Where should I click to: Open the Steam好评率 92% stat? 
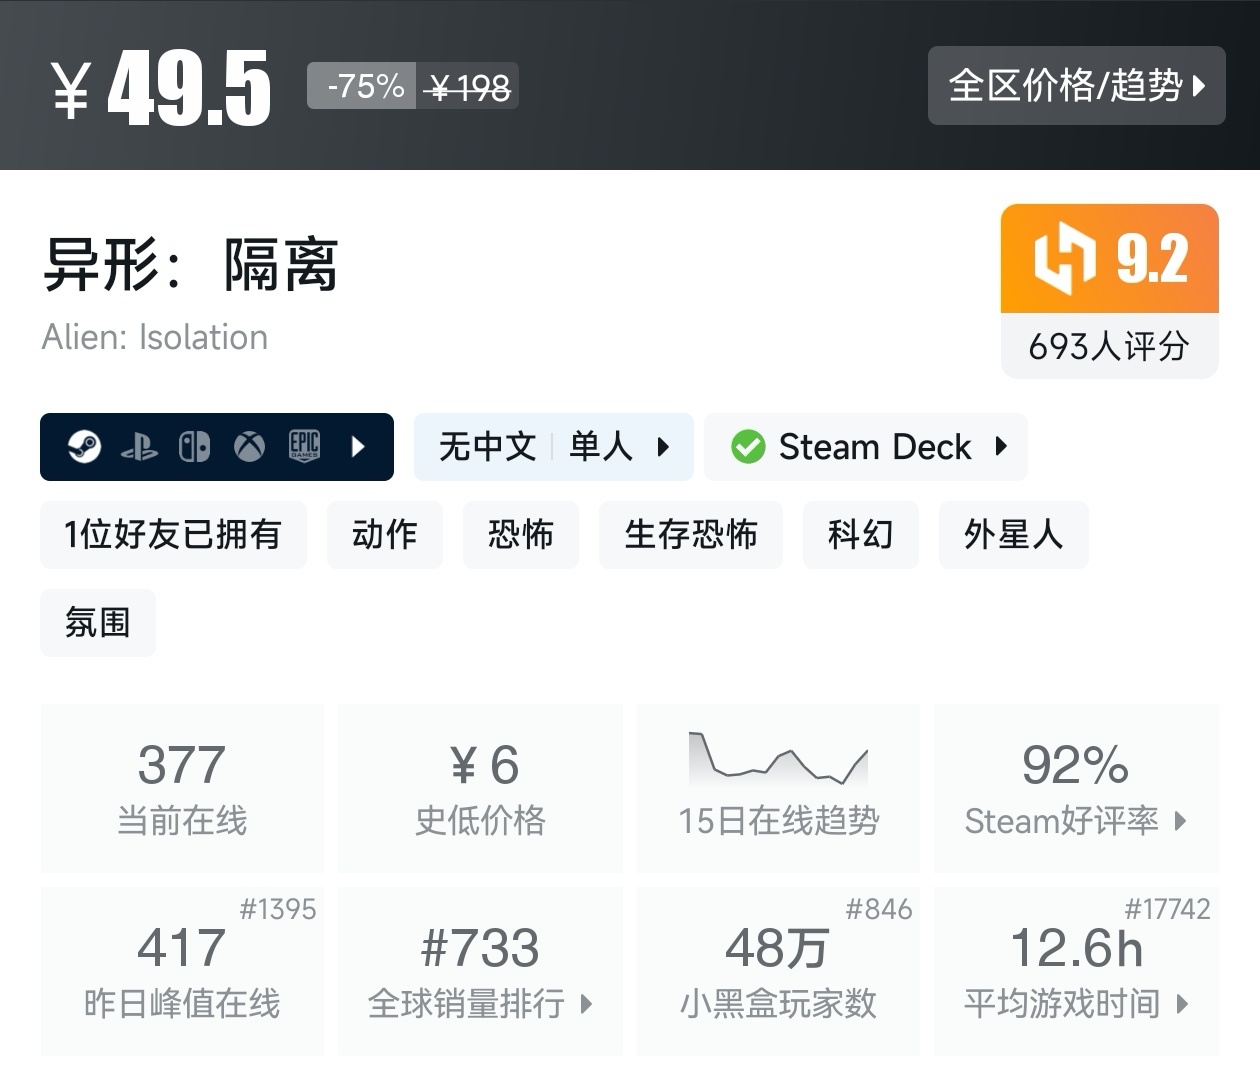pyautogui.click(x=1076, y=788)
